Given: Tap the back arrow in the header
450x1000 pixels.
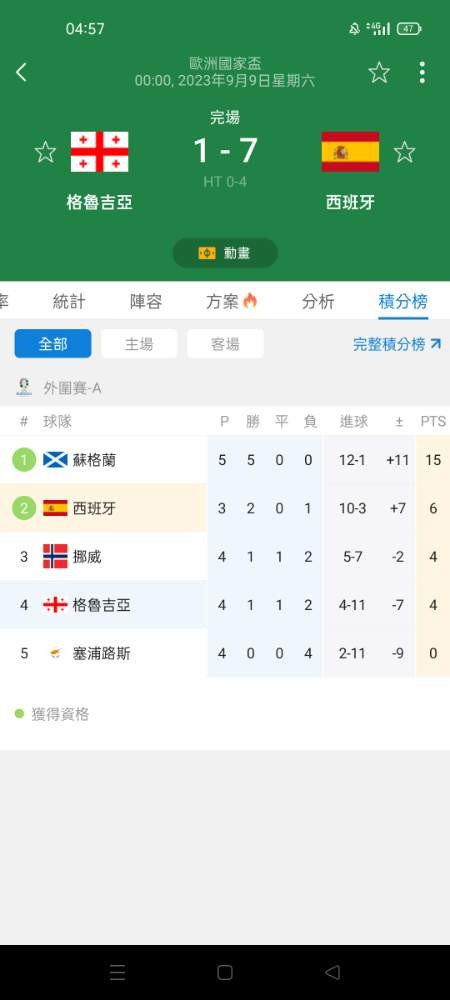Looking at the screenshot, I should point(21,72).
